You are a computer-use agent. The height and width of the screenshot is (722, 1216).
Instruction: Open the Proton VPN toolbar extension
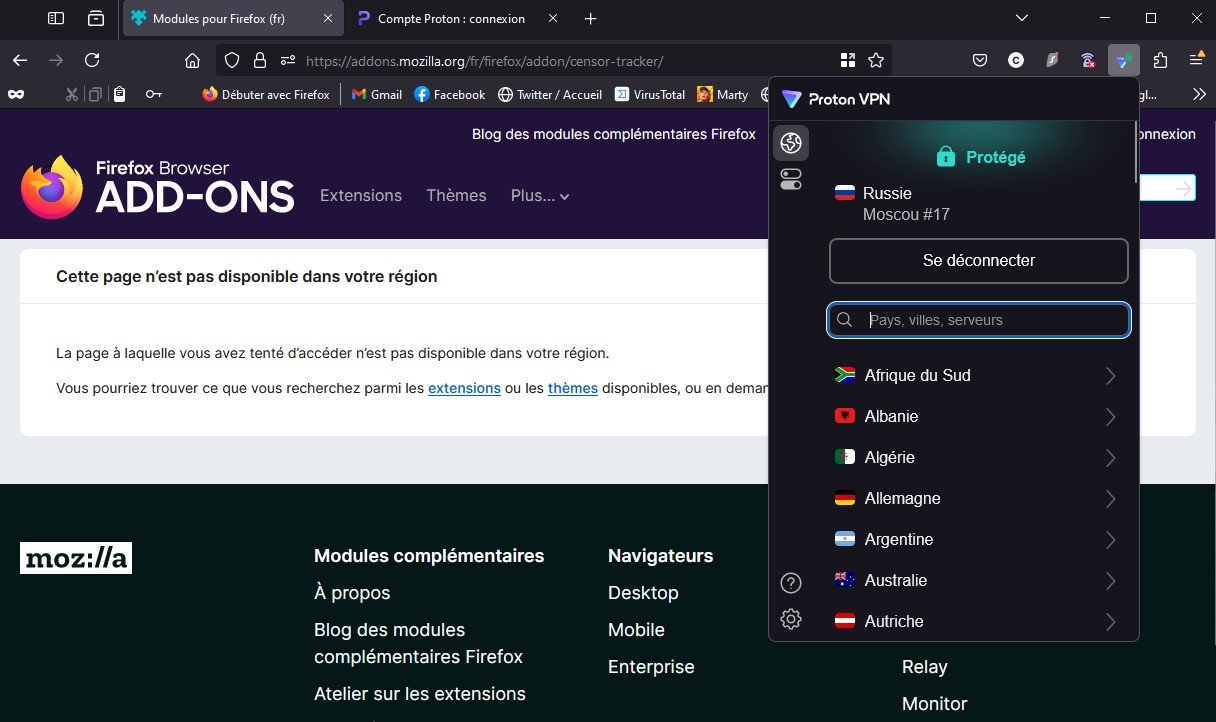pos(1124,60)
